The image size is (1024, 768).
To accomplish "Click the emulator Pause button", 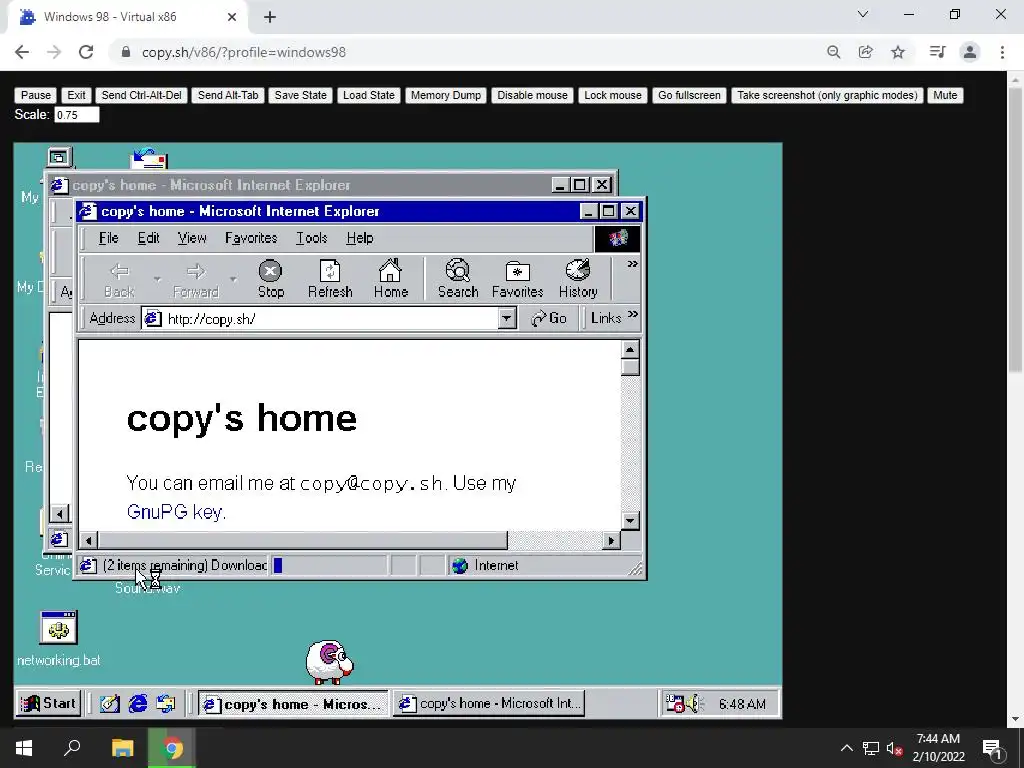I will coord(36,95).
